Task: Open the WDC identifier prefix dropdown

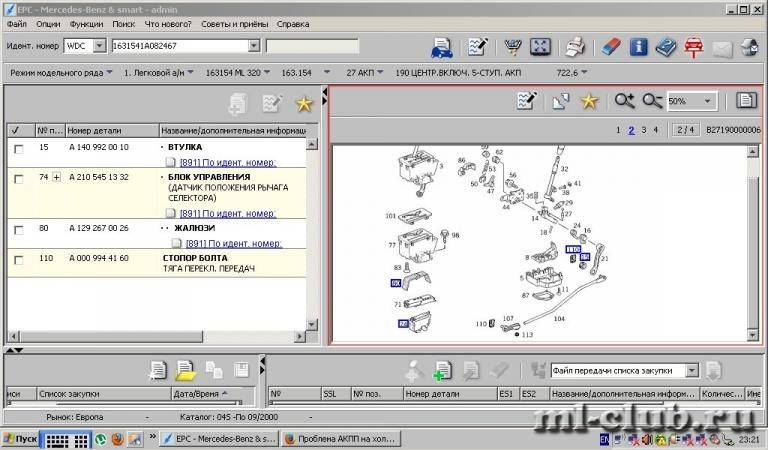Action: coord(99,46)
